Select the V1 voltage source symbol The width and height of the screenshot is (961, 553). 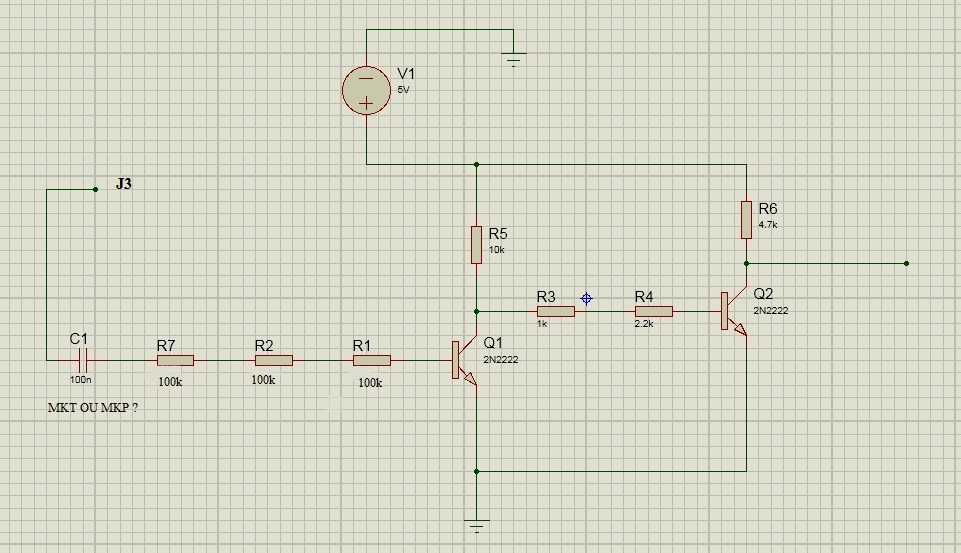[x=366, y=90]
